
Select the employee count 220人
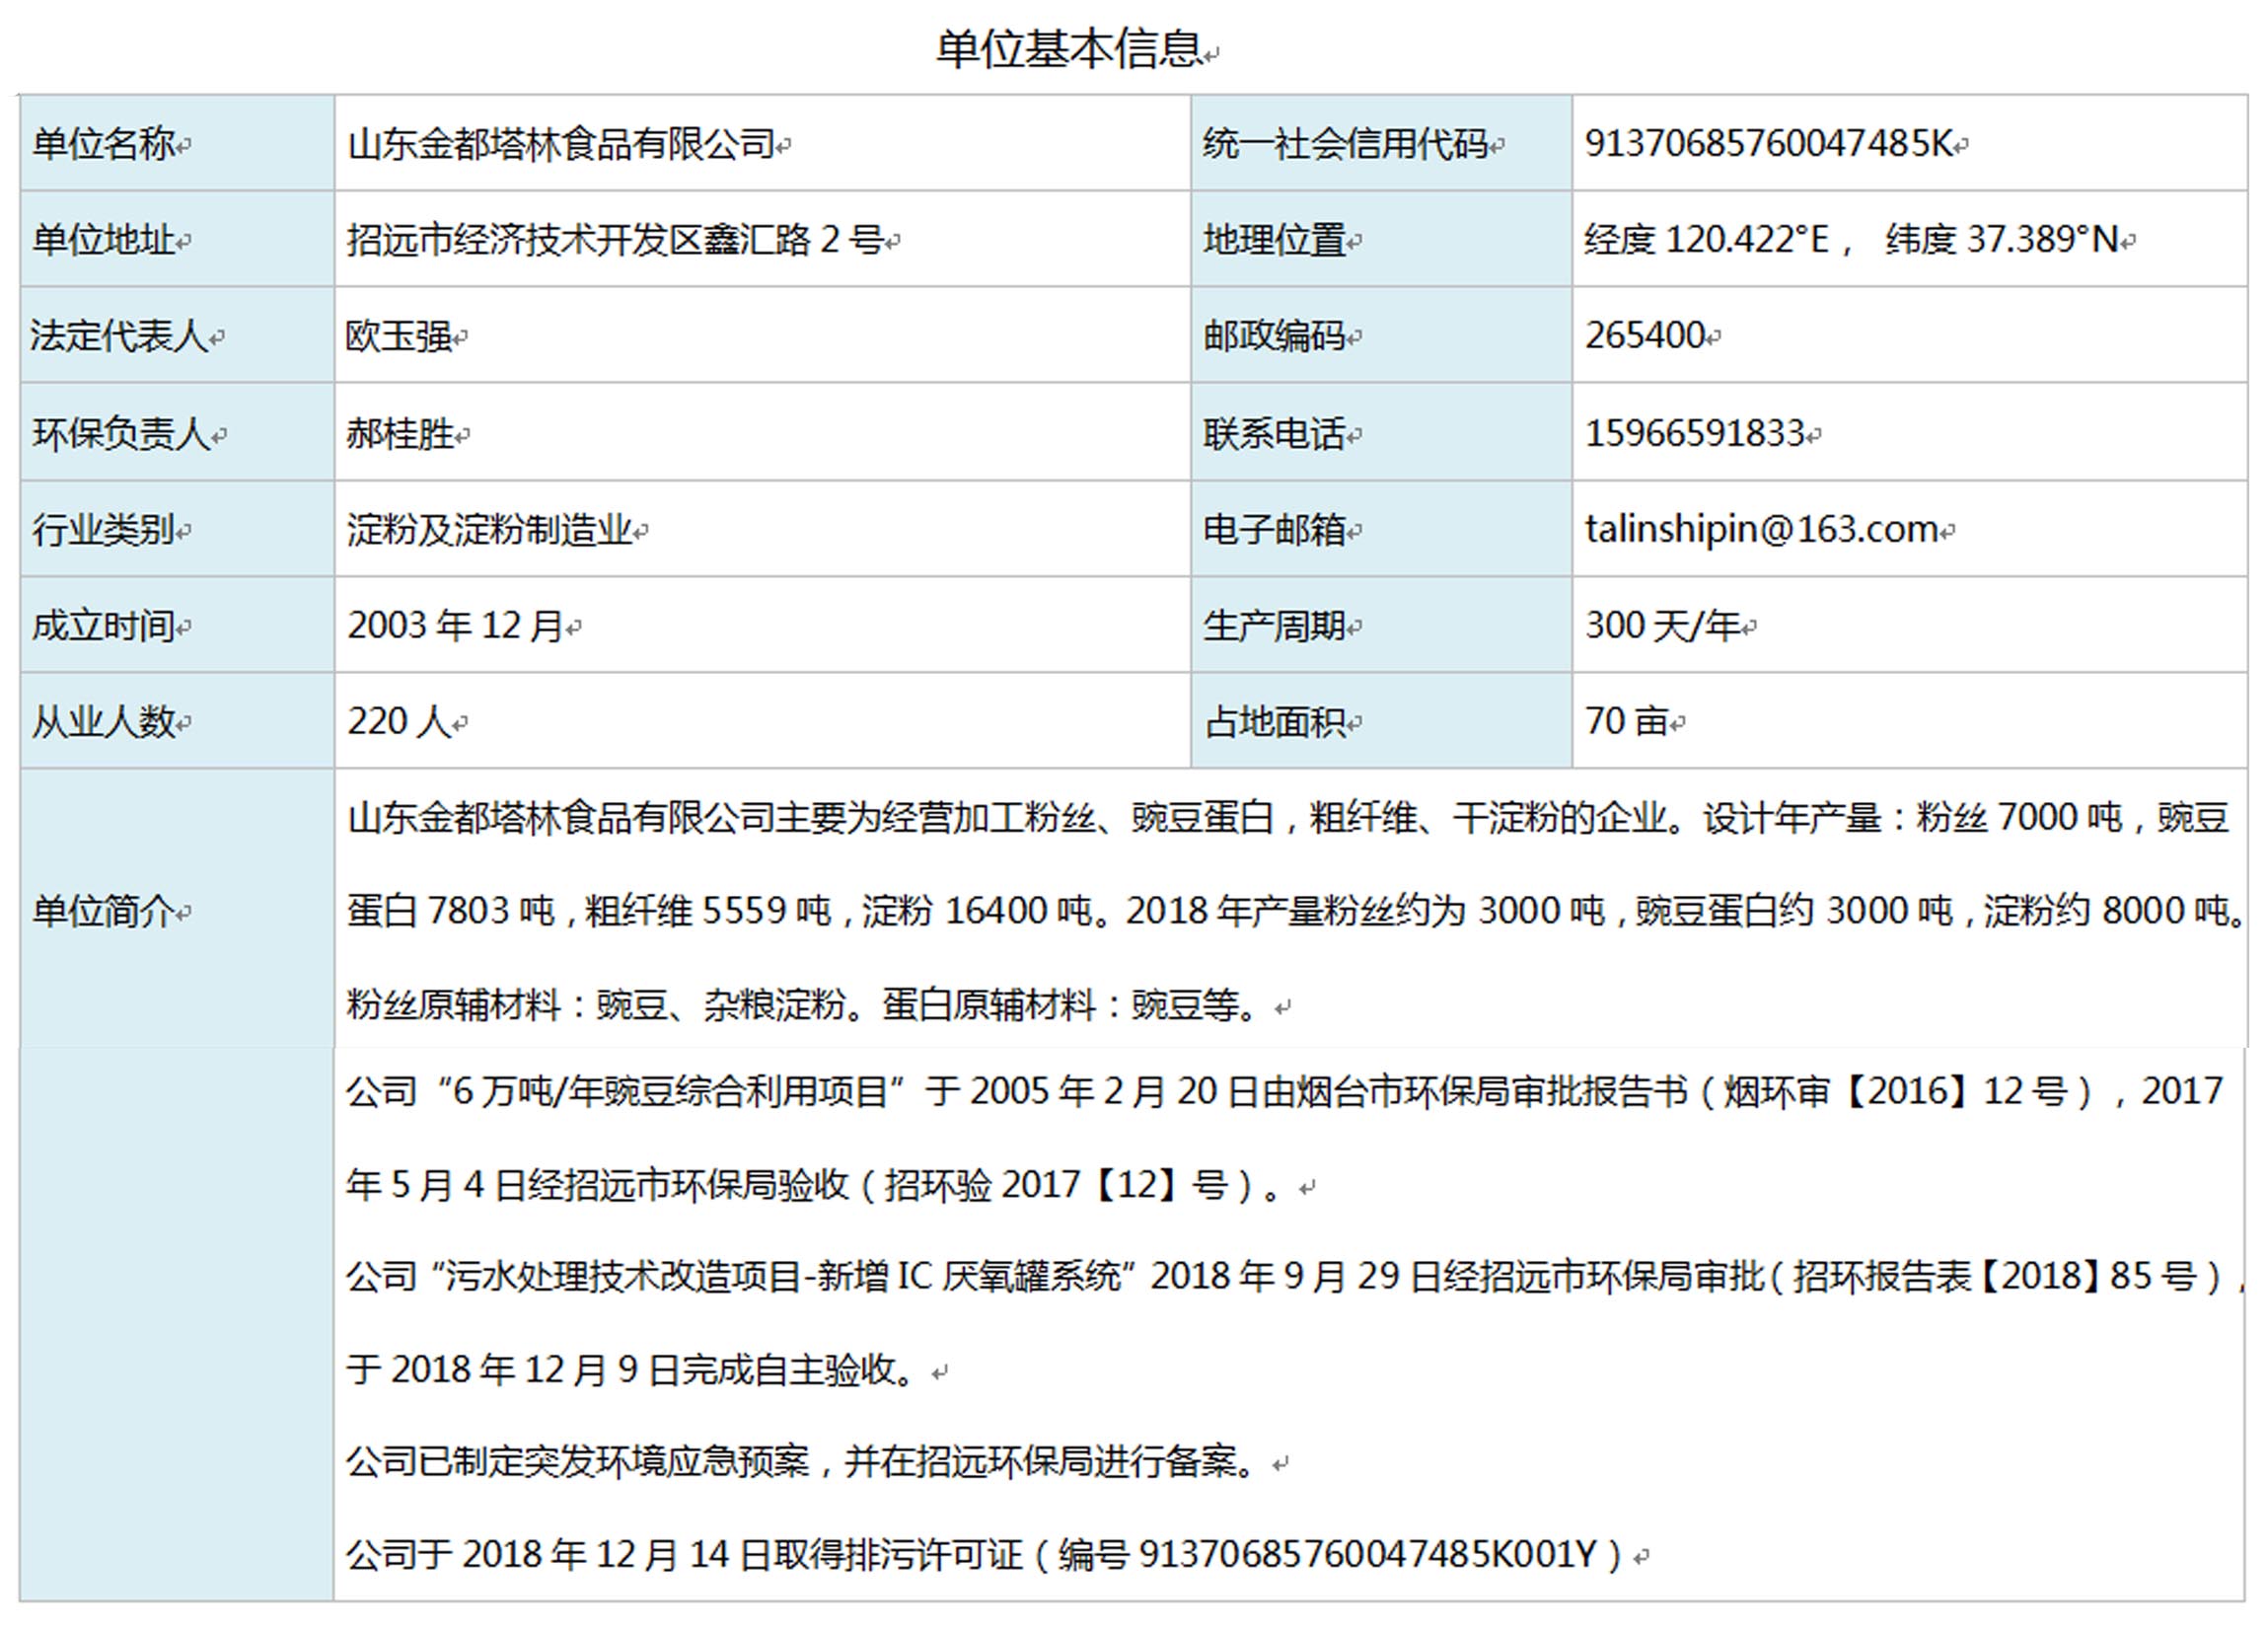(x=399, y=721)
